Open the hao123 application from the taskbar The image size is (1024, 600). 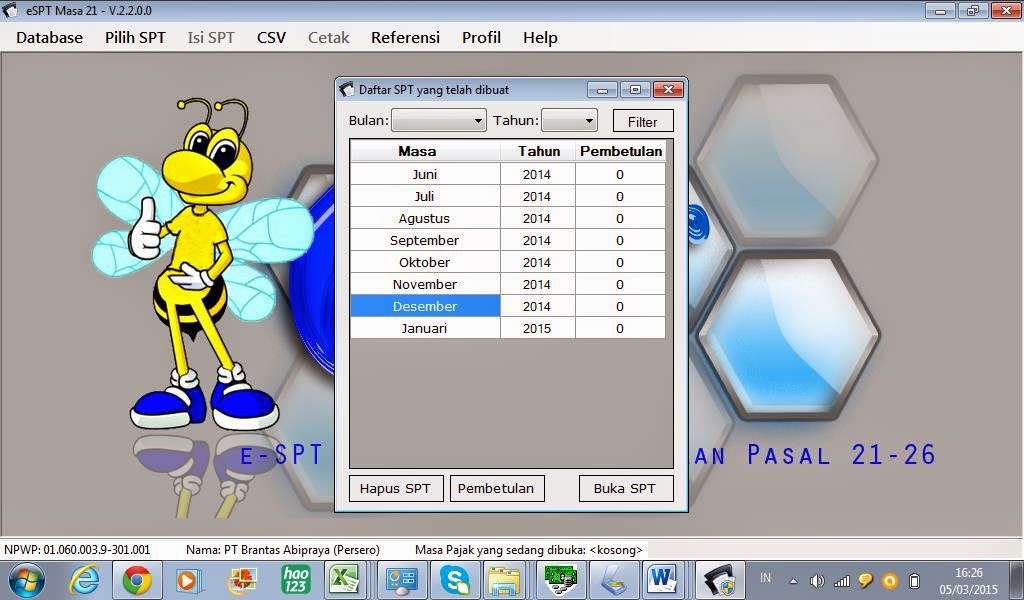(x=293, y=579)
